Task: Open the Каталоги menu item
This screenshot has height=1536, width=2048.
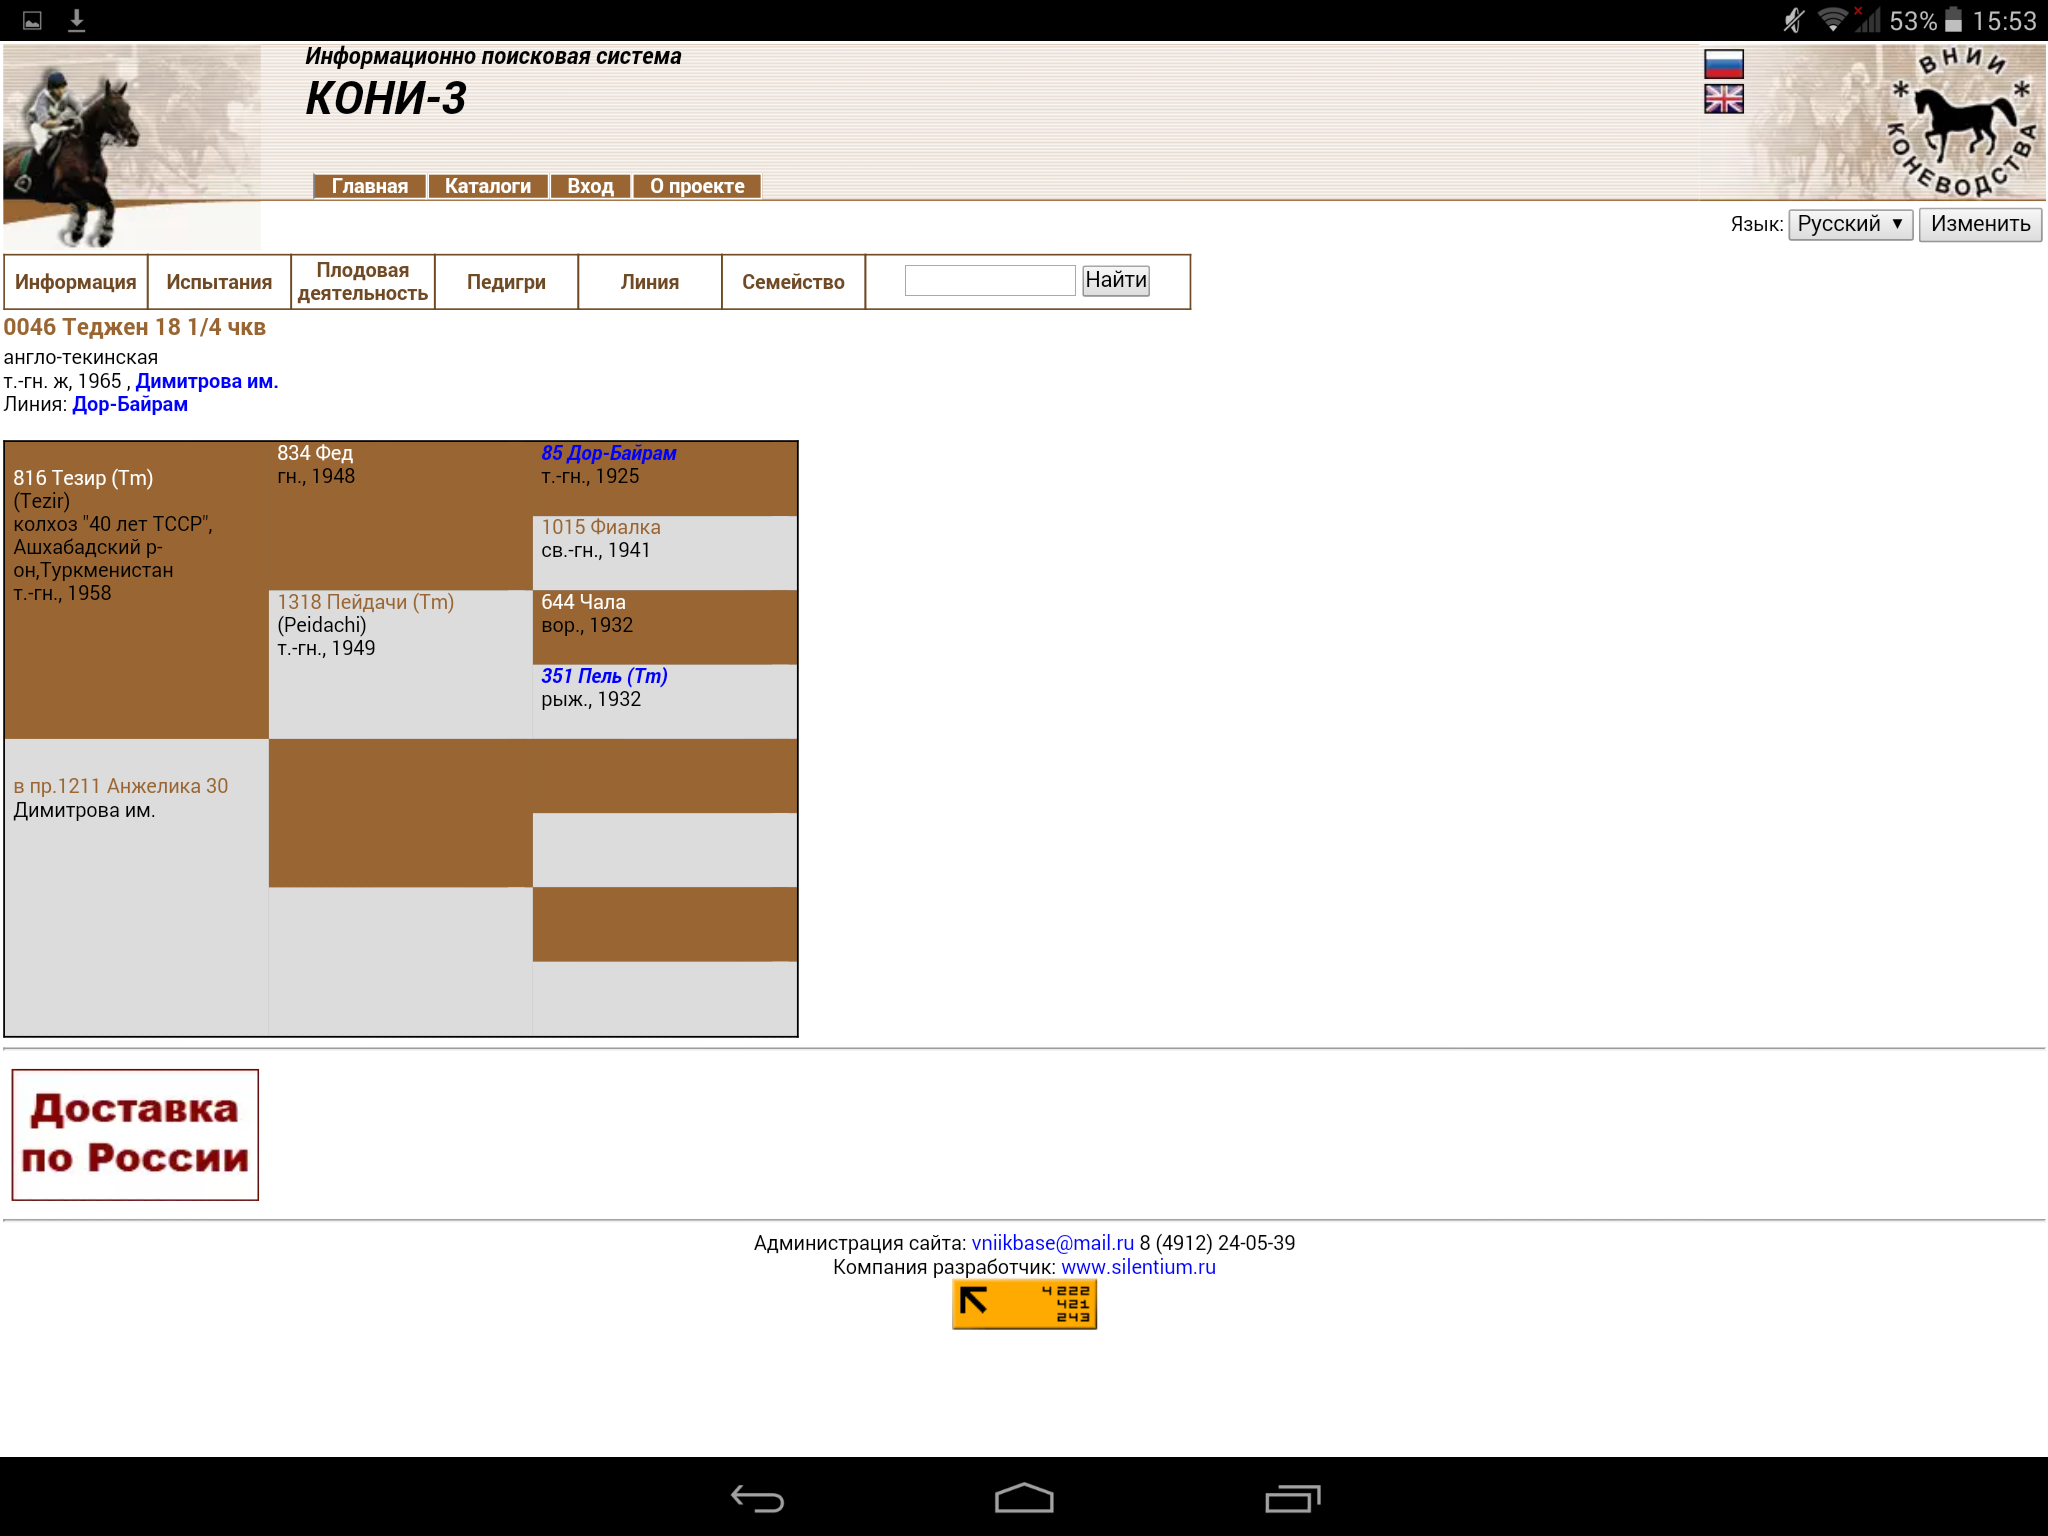Action: (x=487, y=186)
